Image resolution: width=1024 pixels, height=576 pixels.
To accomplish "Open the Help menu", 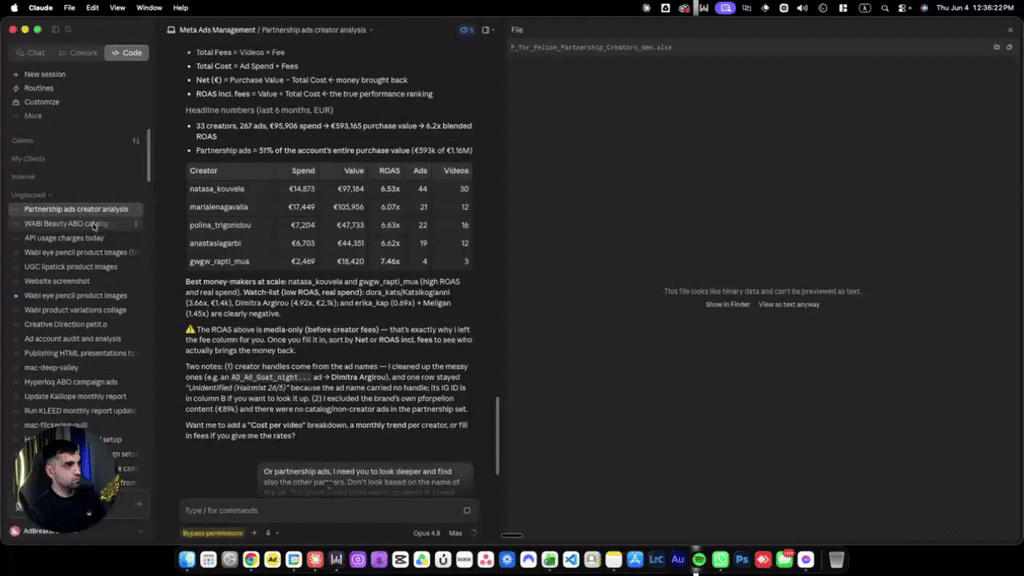I will (x=180, y=8).
